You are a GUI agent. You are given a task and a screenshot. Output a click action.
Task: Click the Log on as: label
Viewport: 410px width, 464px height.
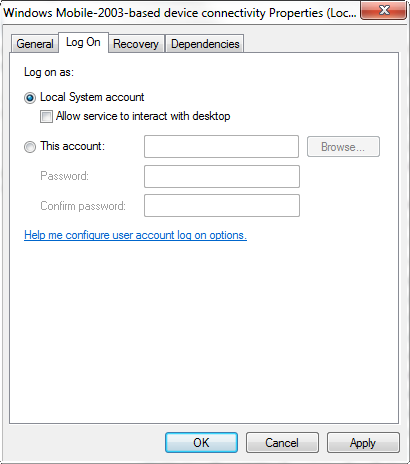tap(49, 72)
